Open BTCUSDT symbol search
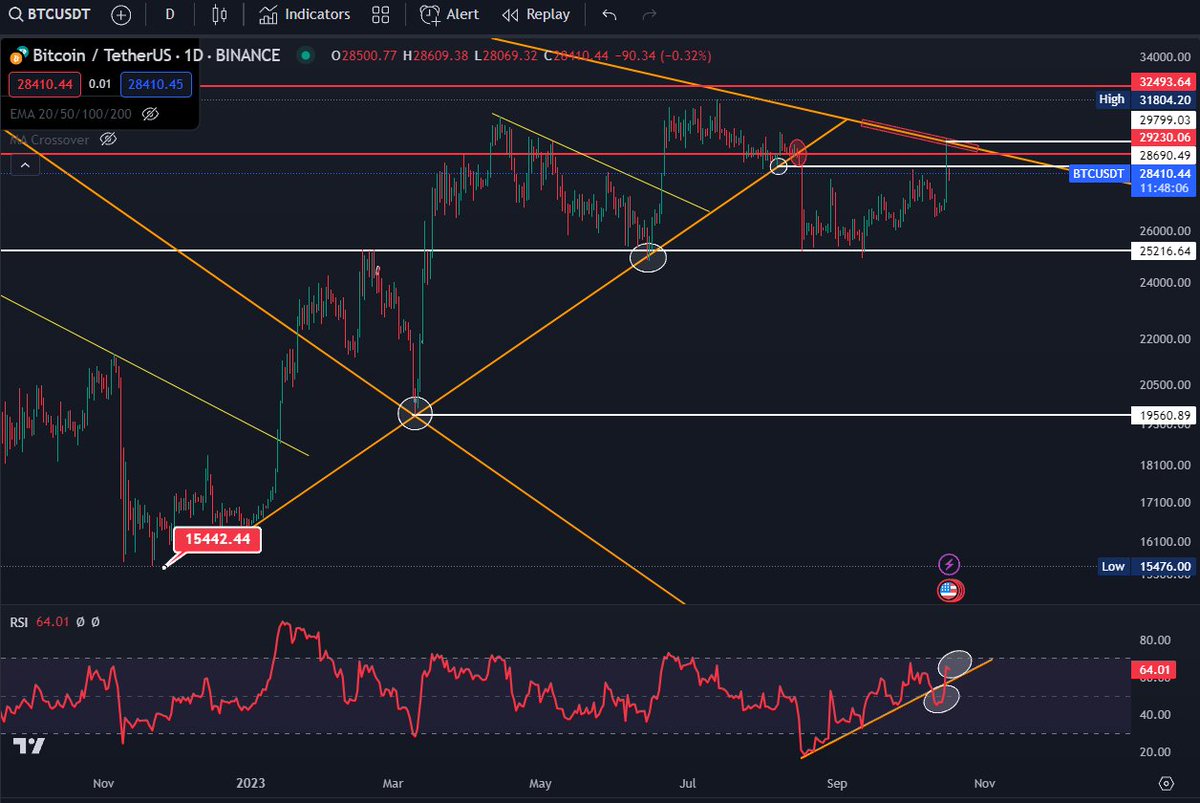Image resolution: width=1200 pixels, height=803 pixels. click(x=51, y=15)
